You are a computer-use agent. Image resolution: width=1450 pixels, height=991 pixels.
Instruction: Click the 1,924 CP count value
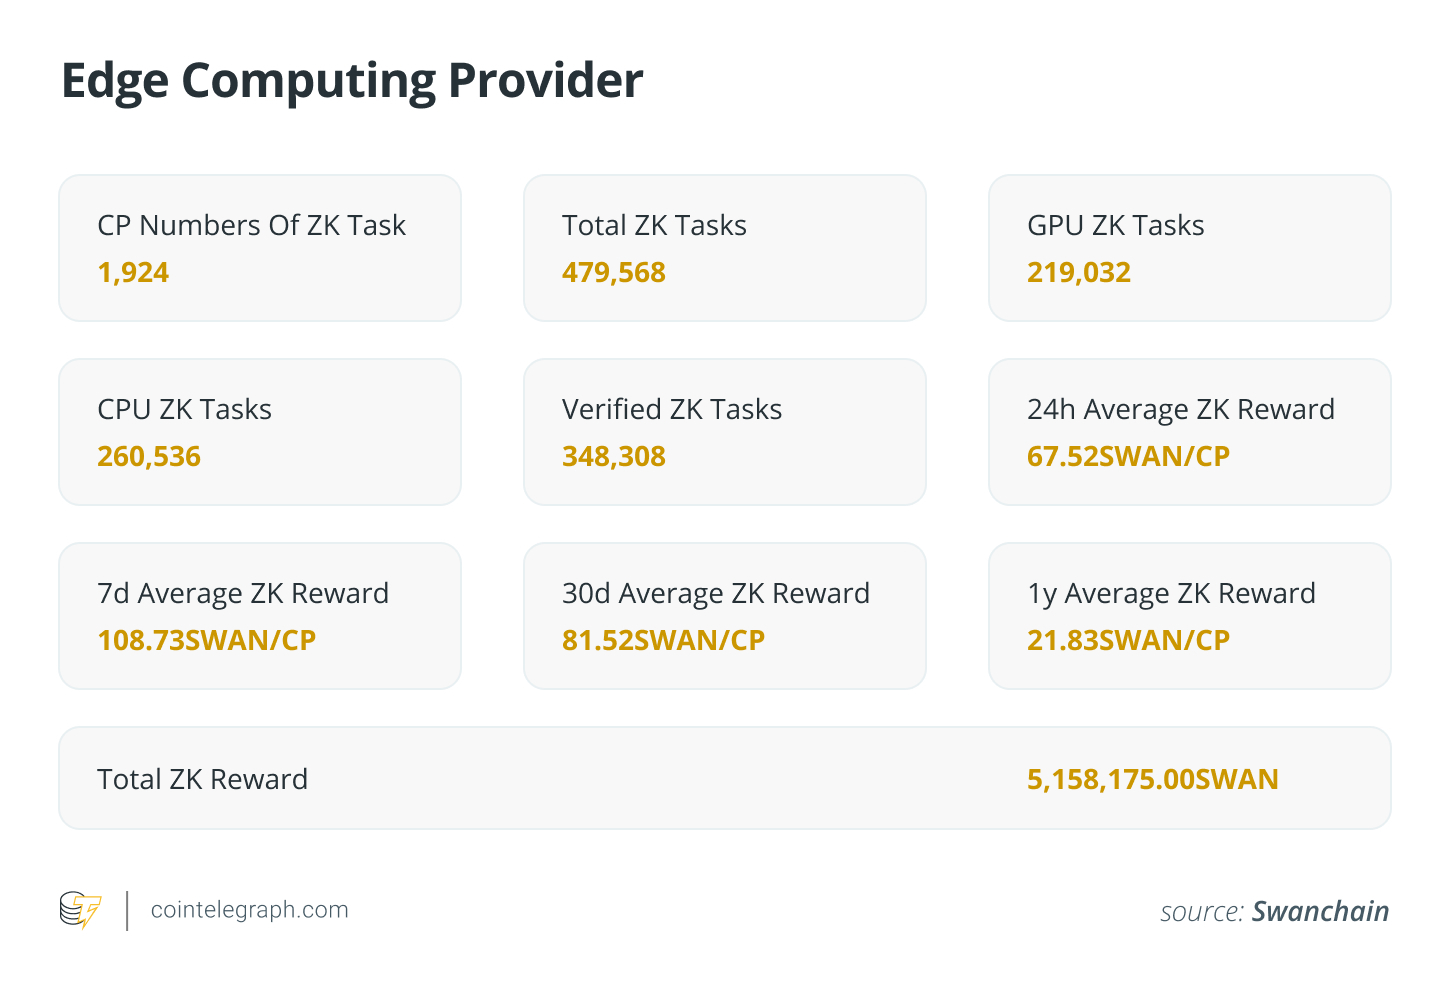tap(133, 272)
